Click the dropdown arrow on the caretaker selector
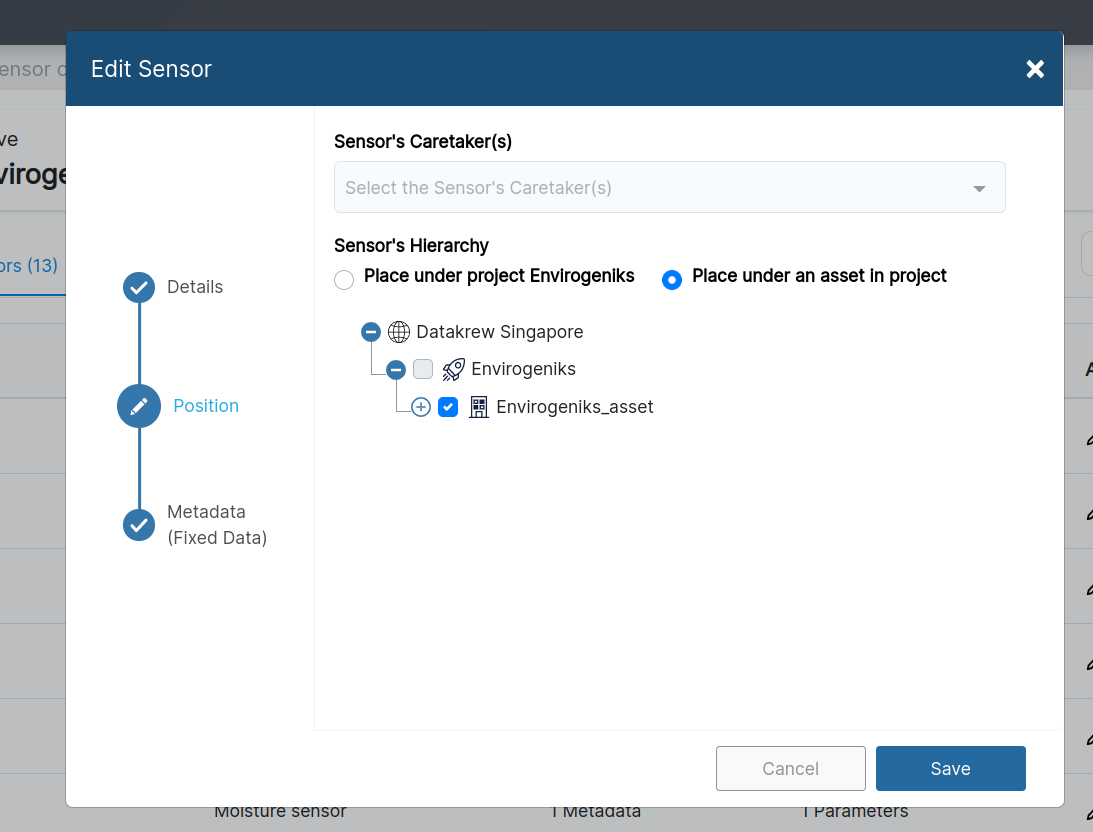 pyautogui.click(x=979, y=187)
